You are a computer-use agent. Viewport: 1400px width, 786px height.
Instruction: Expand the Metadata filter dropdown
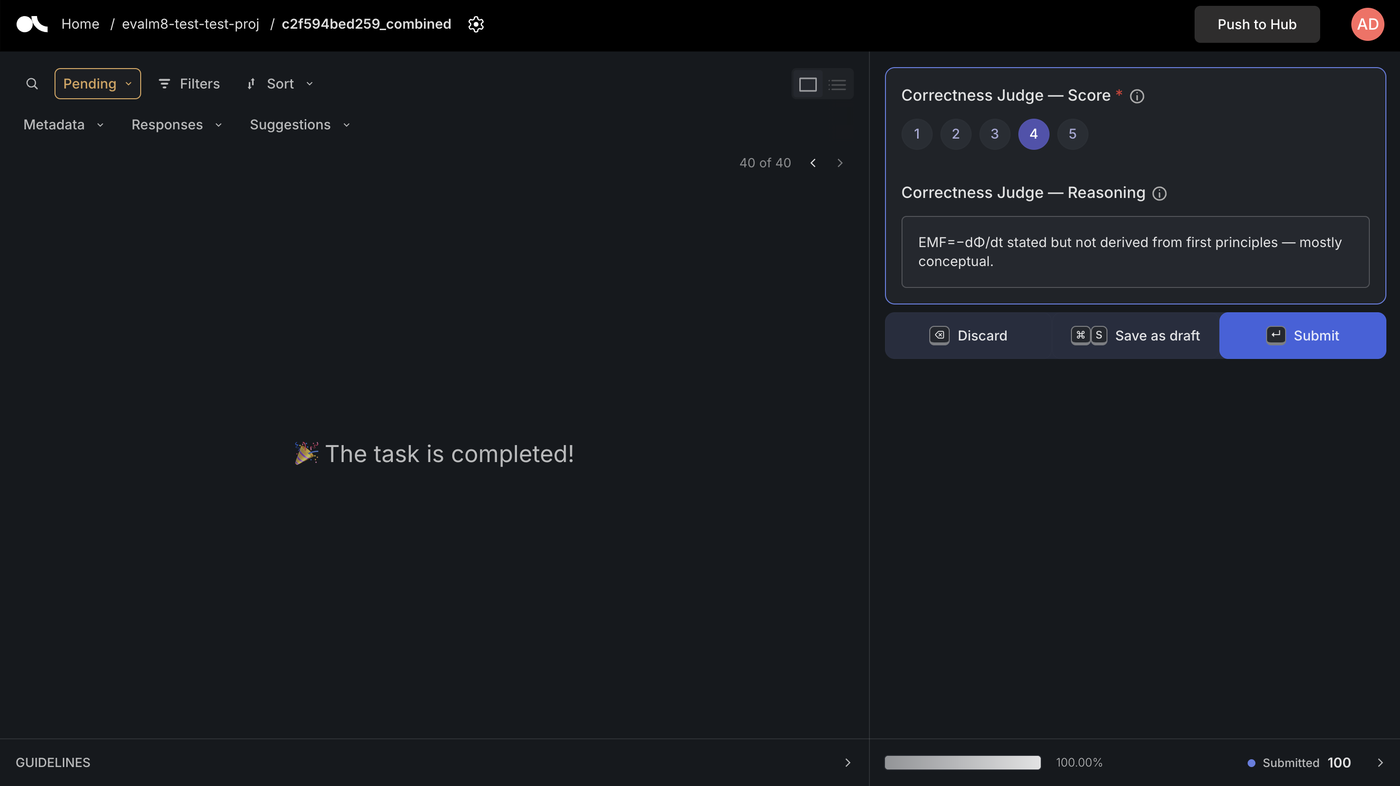pyautogui.click(x=64, y=125)
